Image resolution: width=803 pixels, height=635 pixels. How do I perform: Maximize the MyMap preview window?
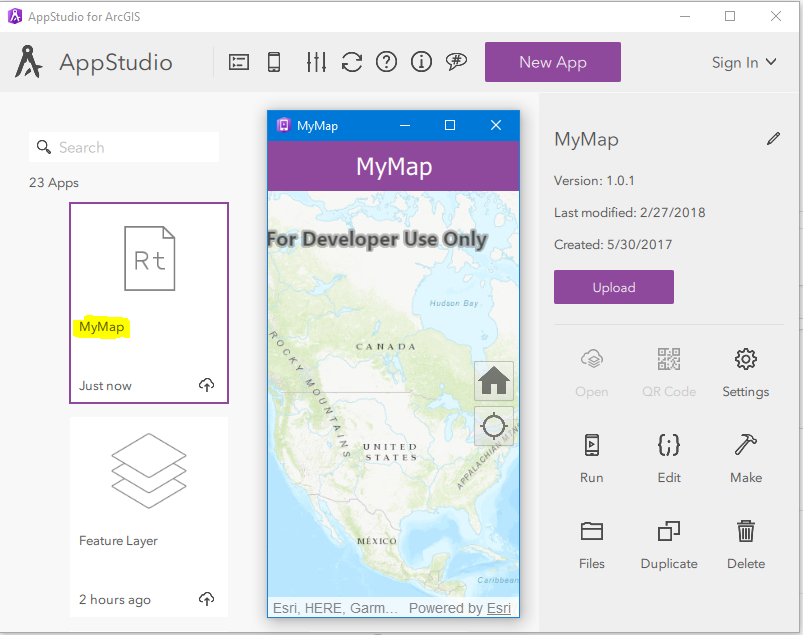(450, 125)
